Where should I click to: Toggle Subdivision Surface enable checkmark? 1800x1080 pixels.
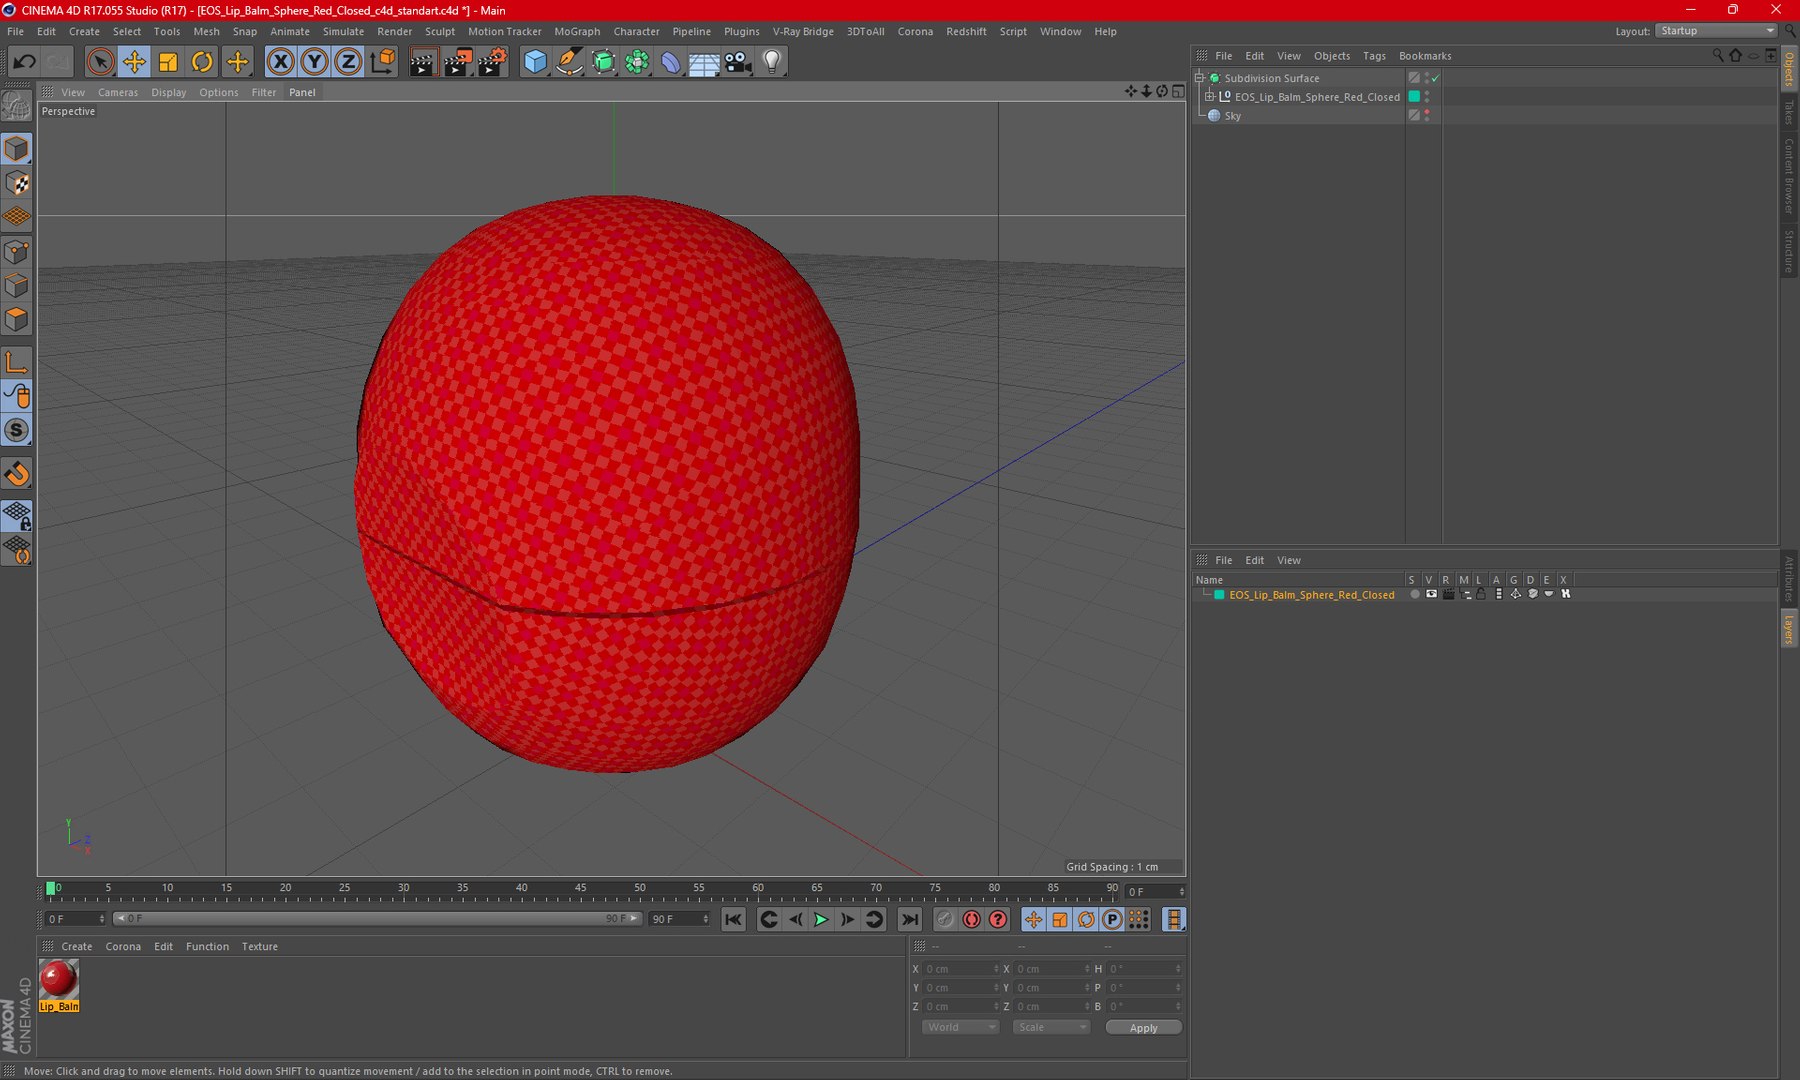(x=1436, y=78)
